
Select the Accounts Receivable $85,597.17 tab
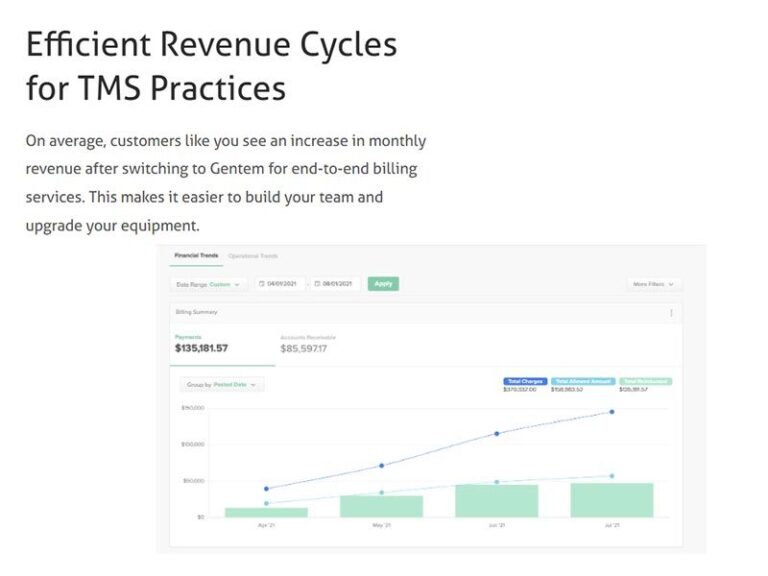tap(308, 344)
